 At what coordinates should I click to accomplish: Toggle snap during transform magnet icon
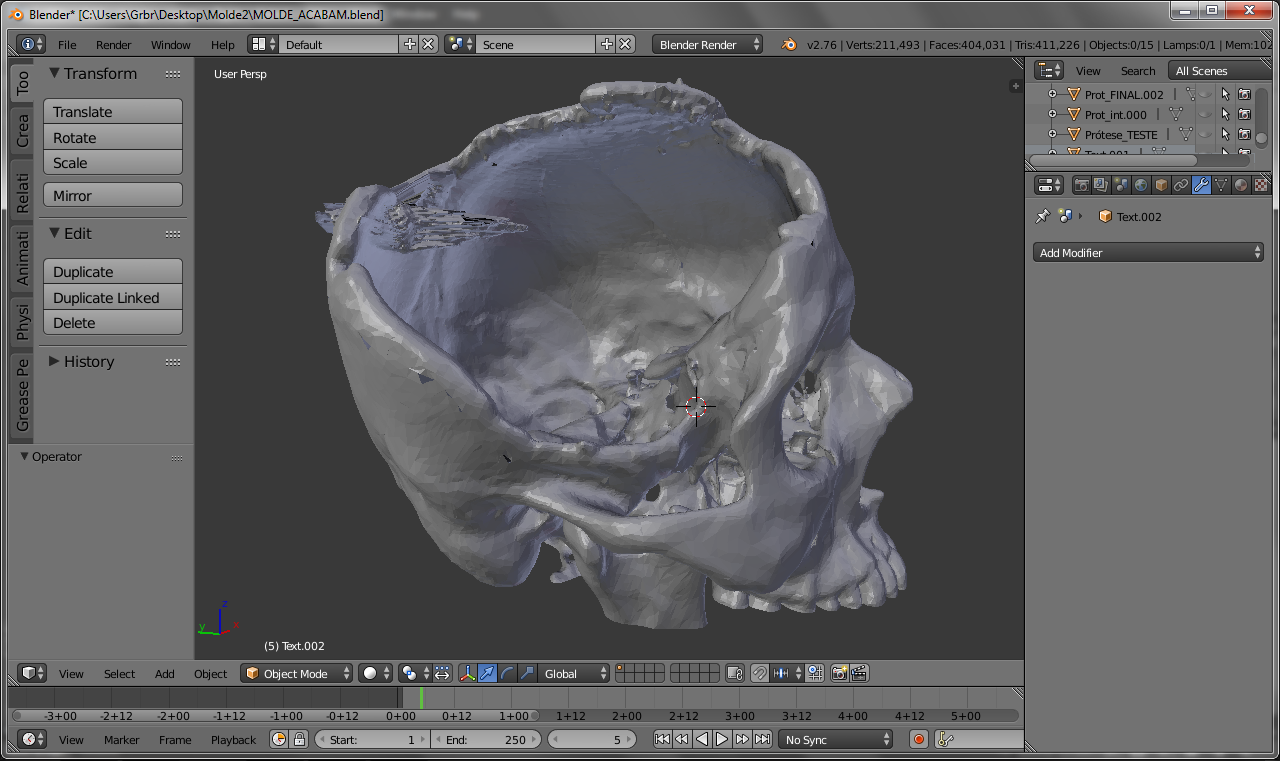(x=759, y=673)
